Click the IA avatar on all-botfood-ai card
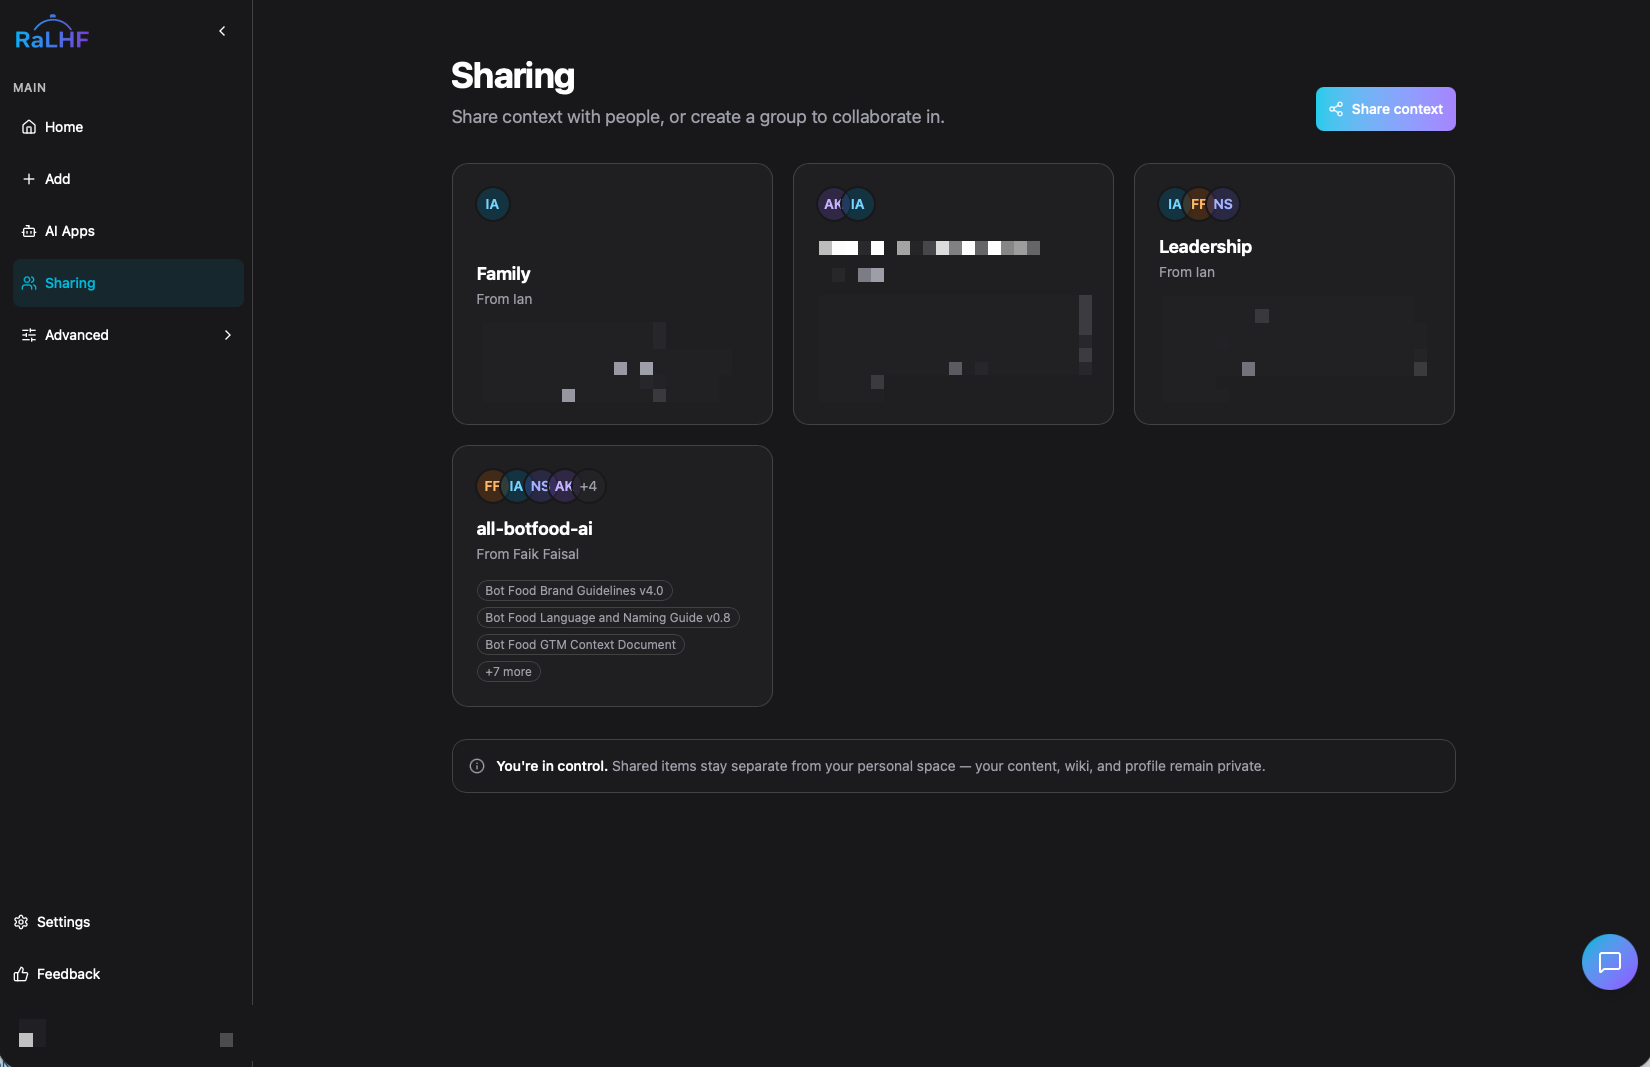 [515, 486]
